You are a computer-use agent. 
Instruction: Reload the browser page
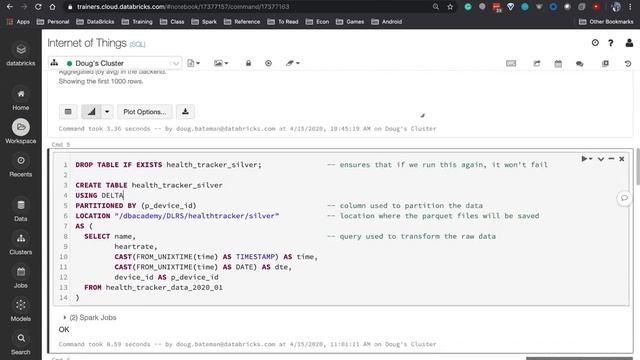pyautogui.click(x=38, y=7)
